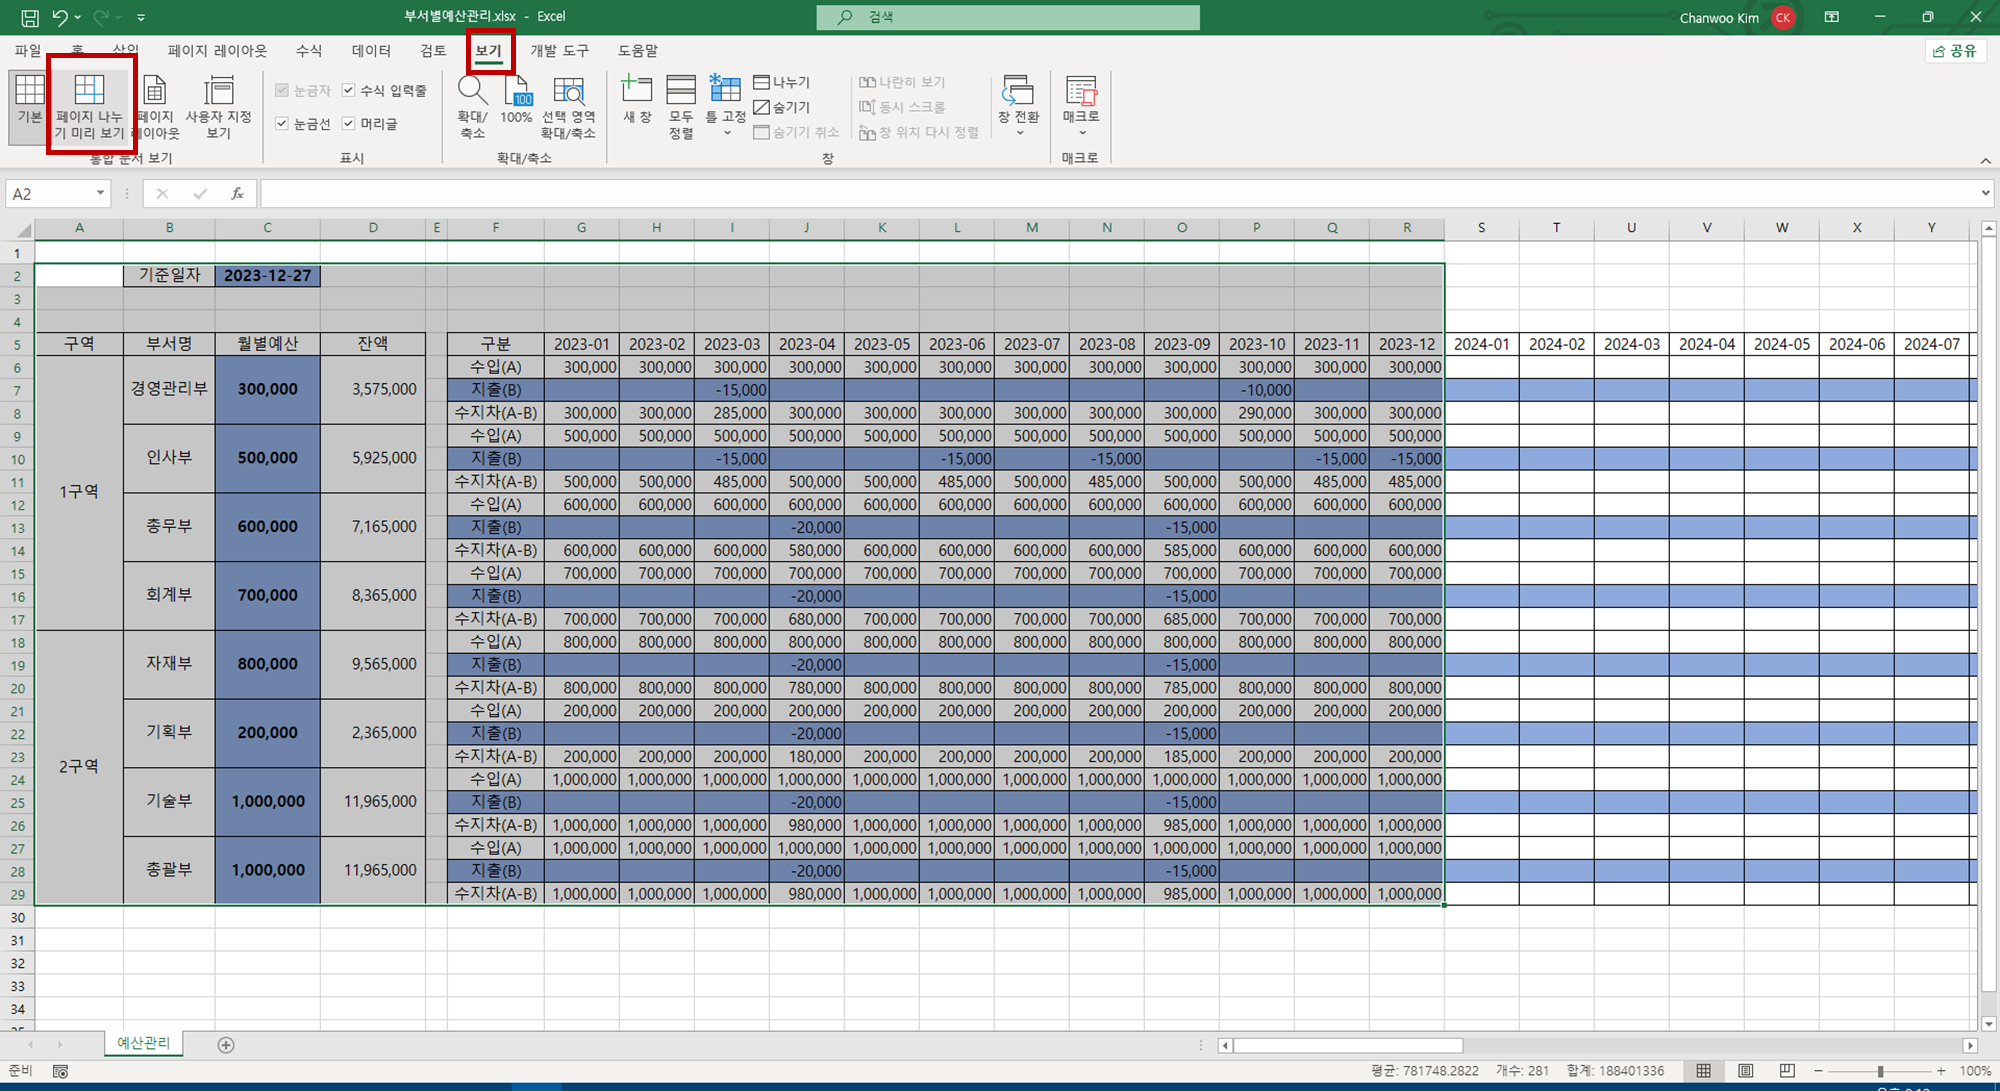The height and width of the screenshot is (1091, 2000).
Task: Click the Share button
Action: (x=1954, y=51)
